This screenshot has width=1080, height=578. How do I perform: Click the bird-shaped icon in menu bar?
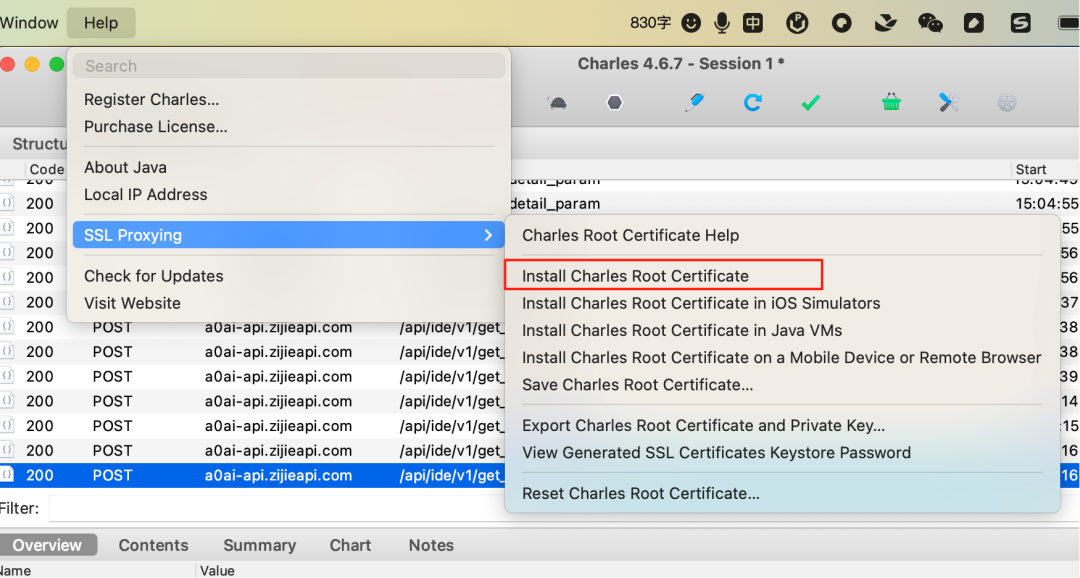point(885,23)
